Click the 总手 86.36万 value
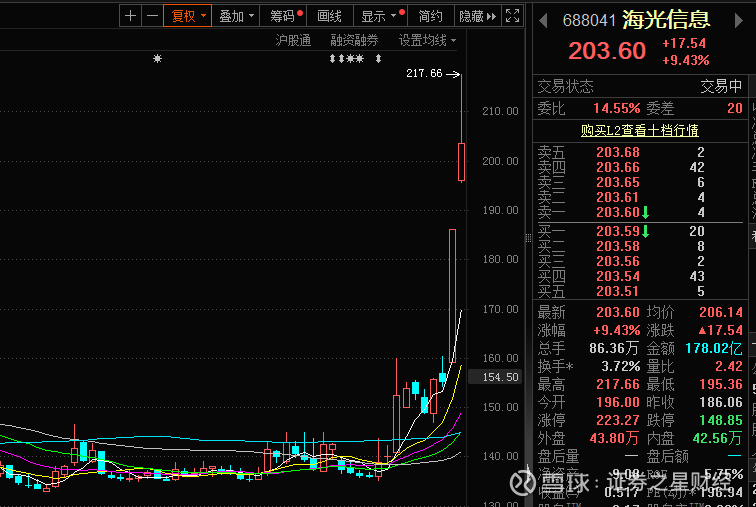This screenshot has width=756, height=507. [x=614, y=348]
